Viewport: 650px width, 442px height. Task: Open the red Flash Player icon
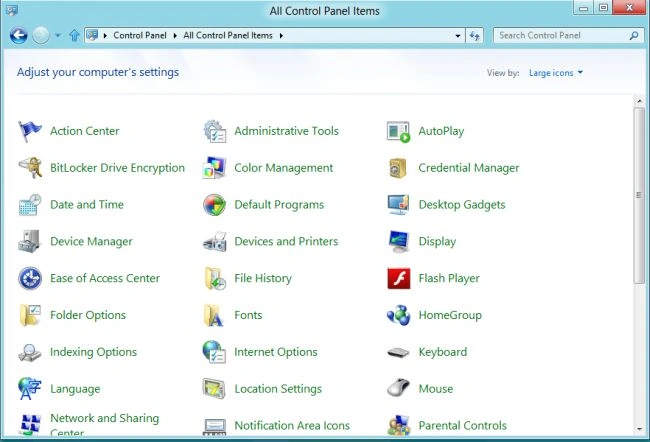point(399,278)
